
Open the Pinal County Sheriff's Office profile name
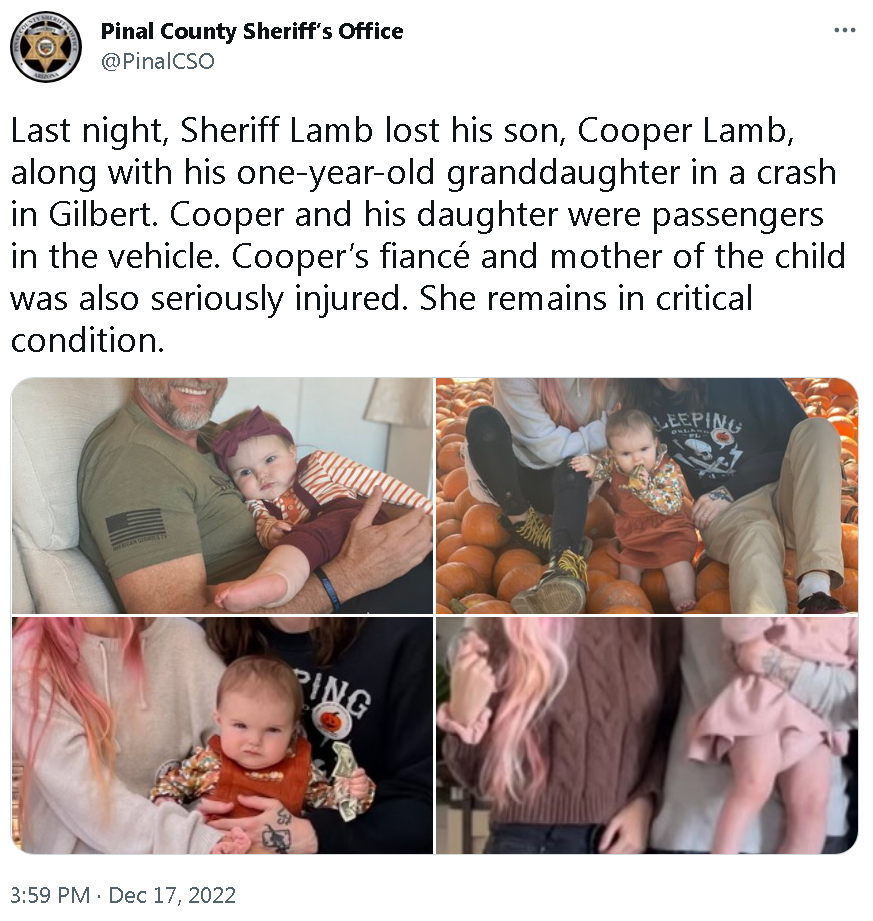[x=252, y=31]
